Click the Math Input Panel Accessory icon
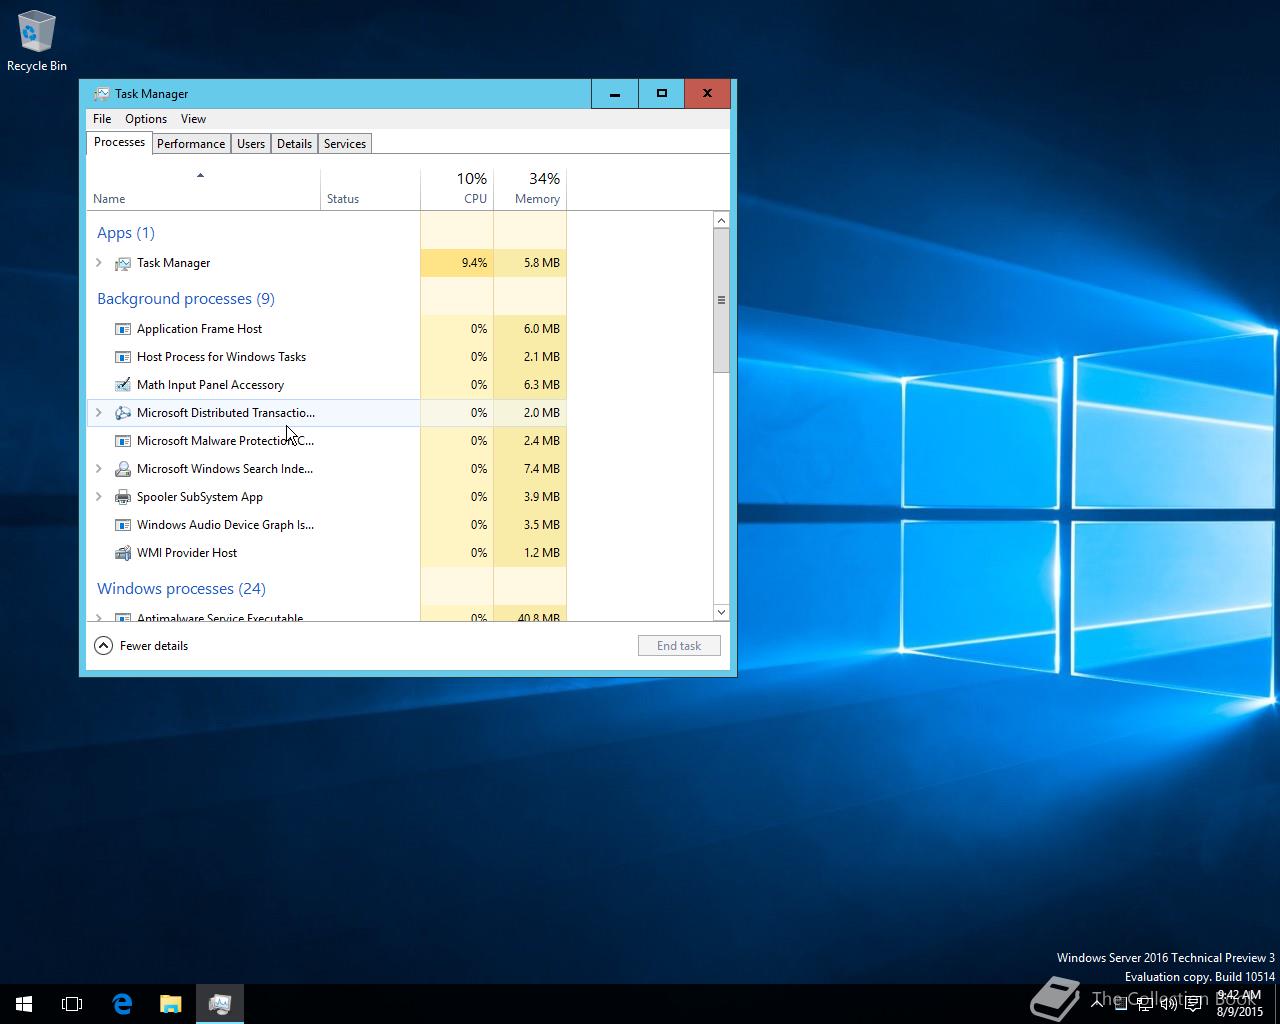 tap(123, 385)
